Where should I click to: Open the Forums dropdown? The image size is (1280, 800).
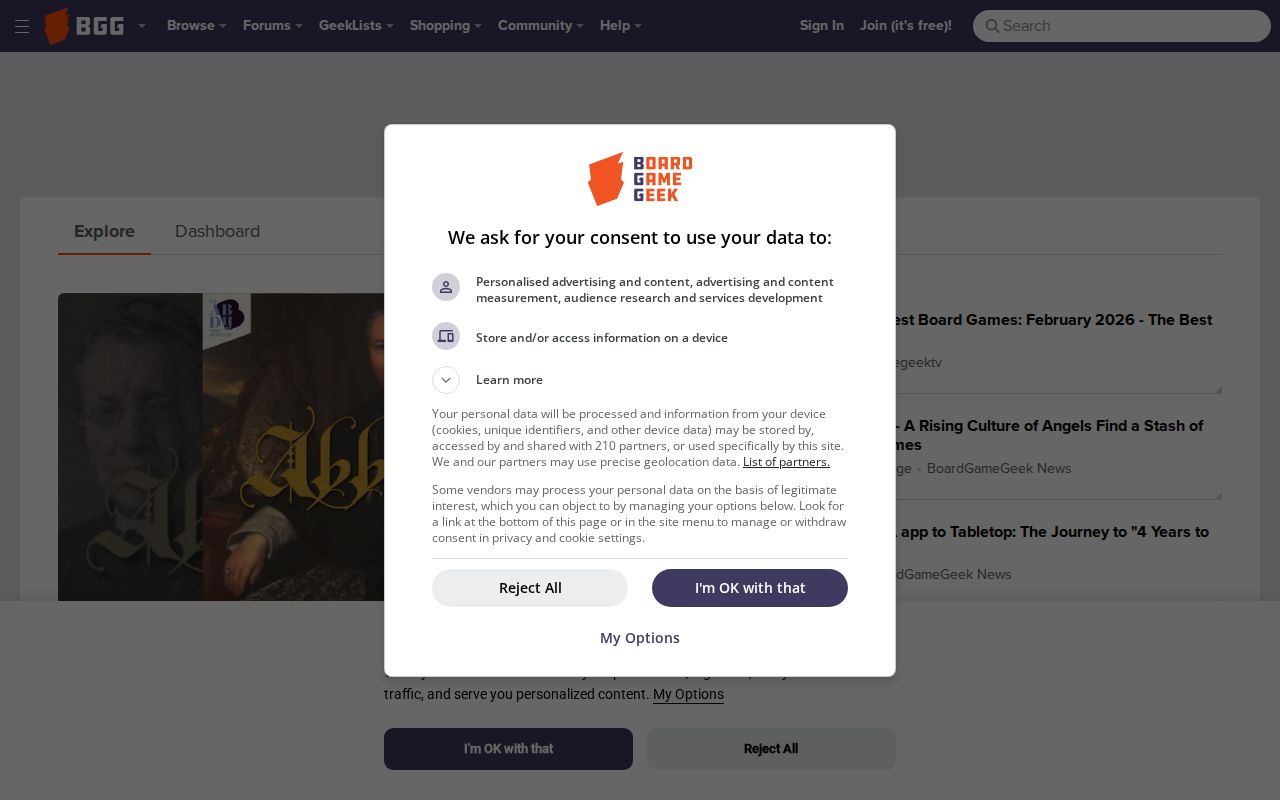pyautogui.click(x=270, y=26)
